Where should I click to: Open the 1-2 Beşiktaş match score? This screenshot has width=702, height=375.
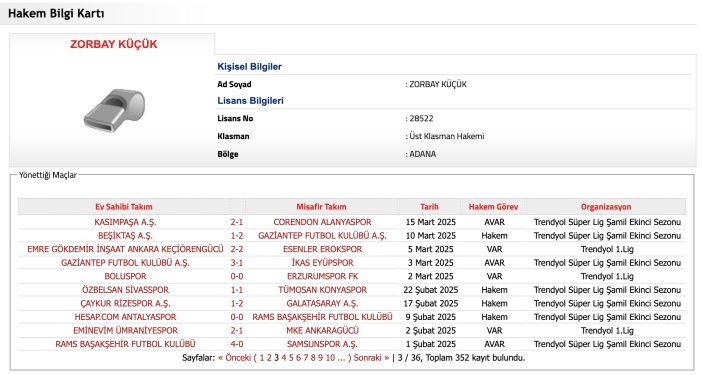pyautogui.click(x=237, y=235)
